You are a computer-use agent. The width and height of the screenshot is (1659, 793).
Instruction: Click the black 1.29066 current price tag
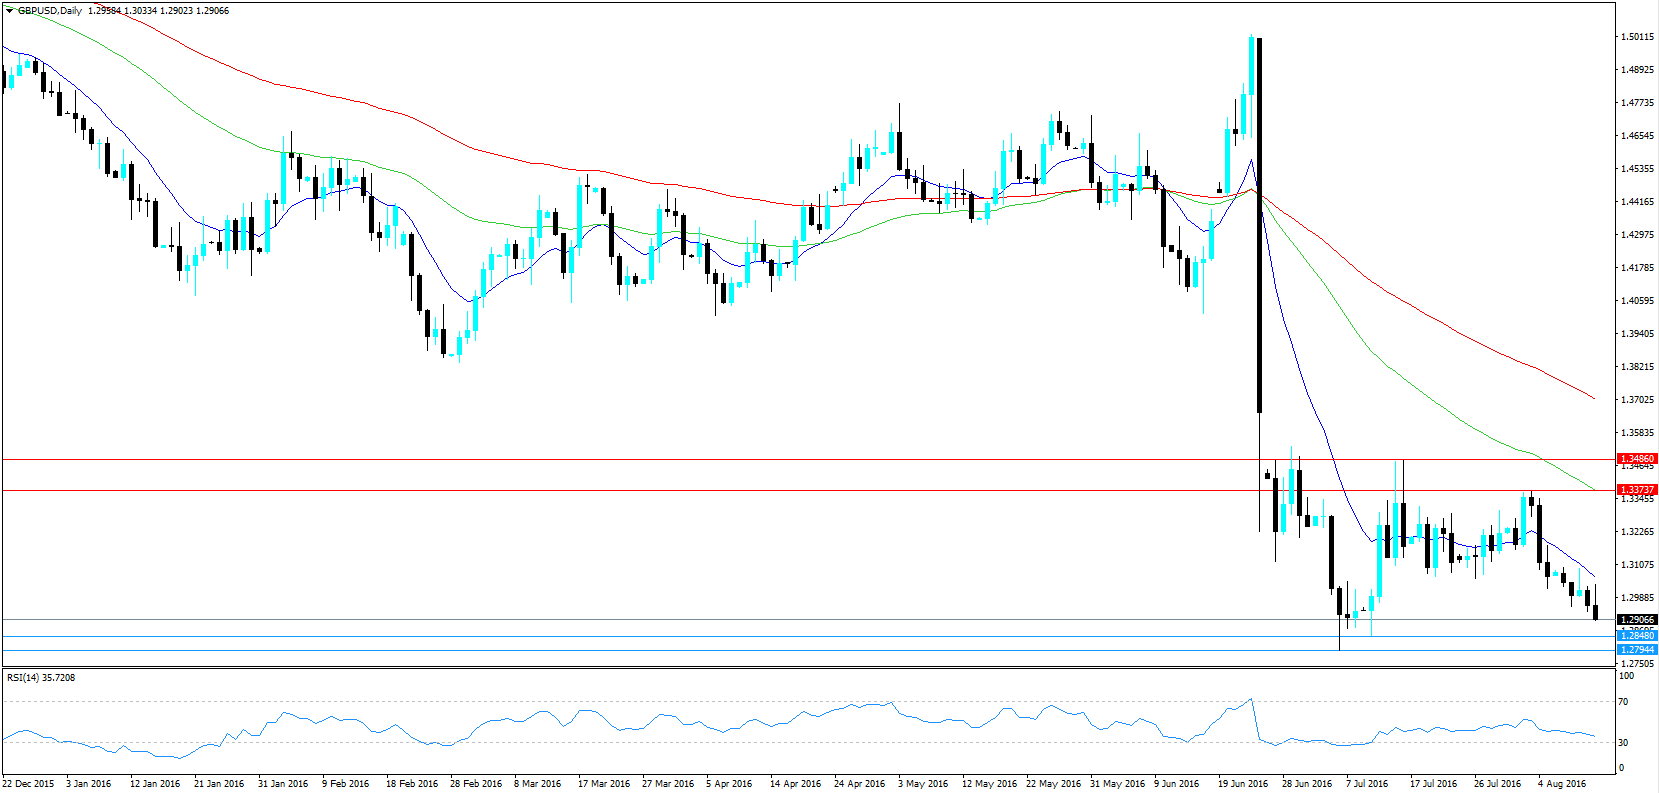(x=1637, y=620)
